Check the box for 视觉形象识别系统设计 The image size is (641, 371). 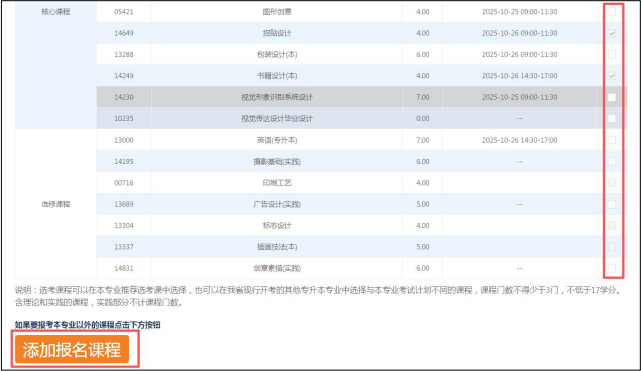(x=612, y=97)
